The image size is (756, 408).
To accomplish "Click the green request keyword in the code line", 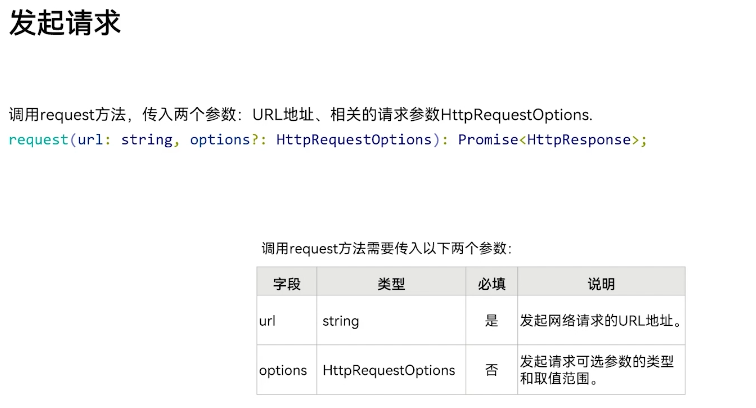I will (x=38, y=140).
